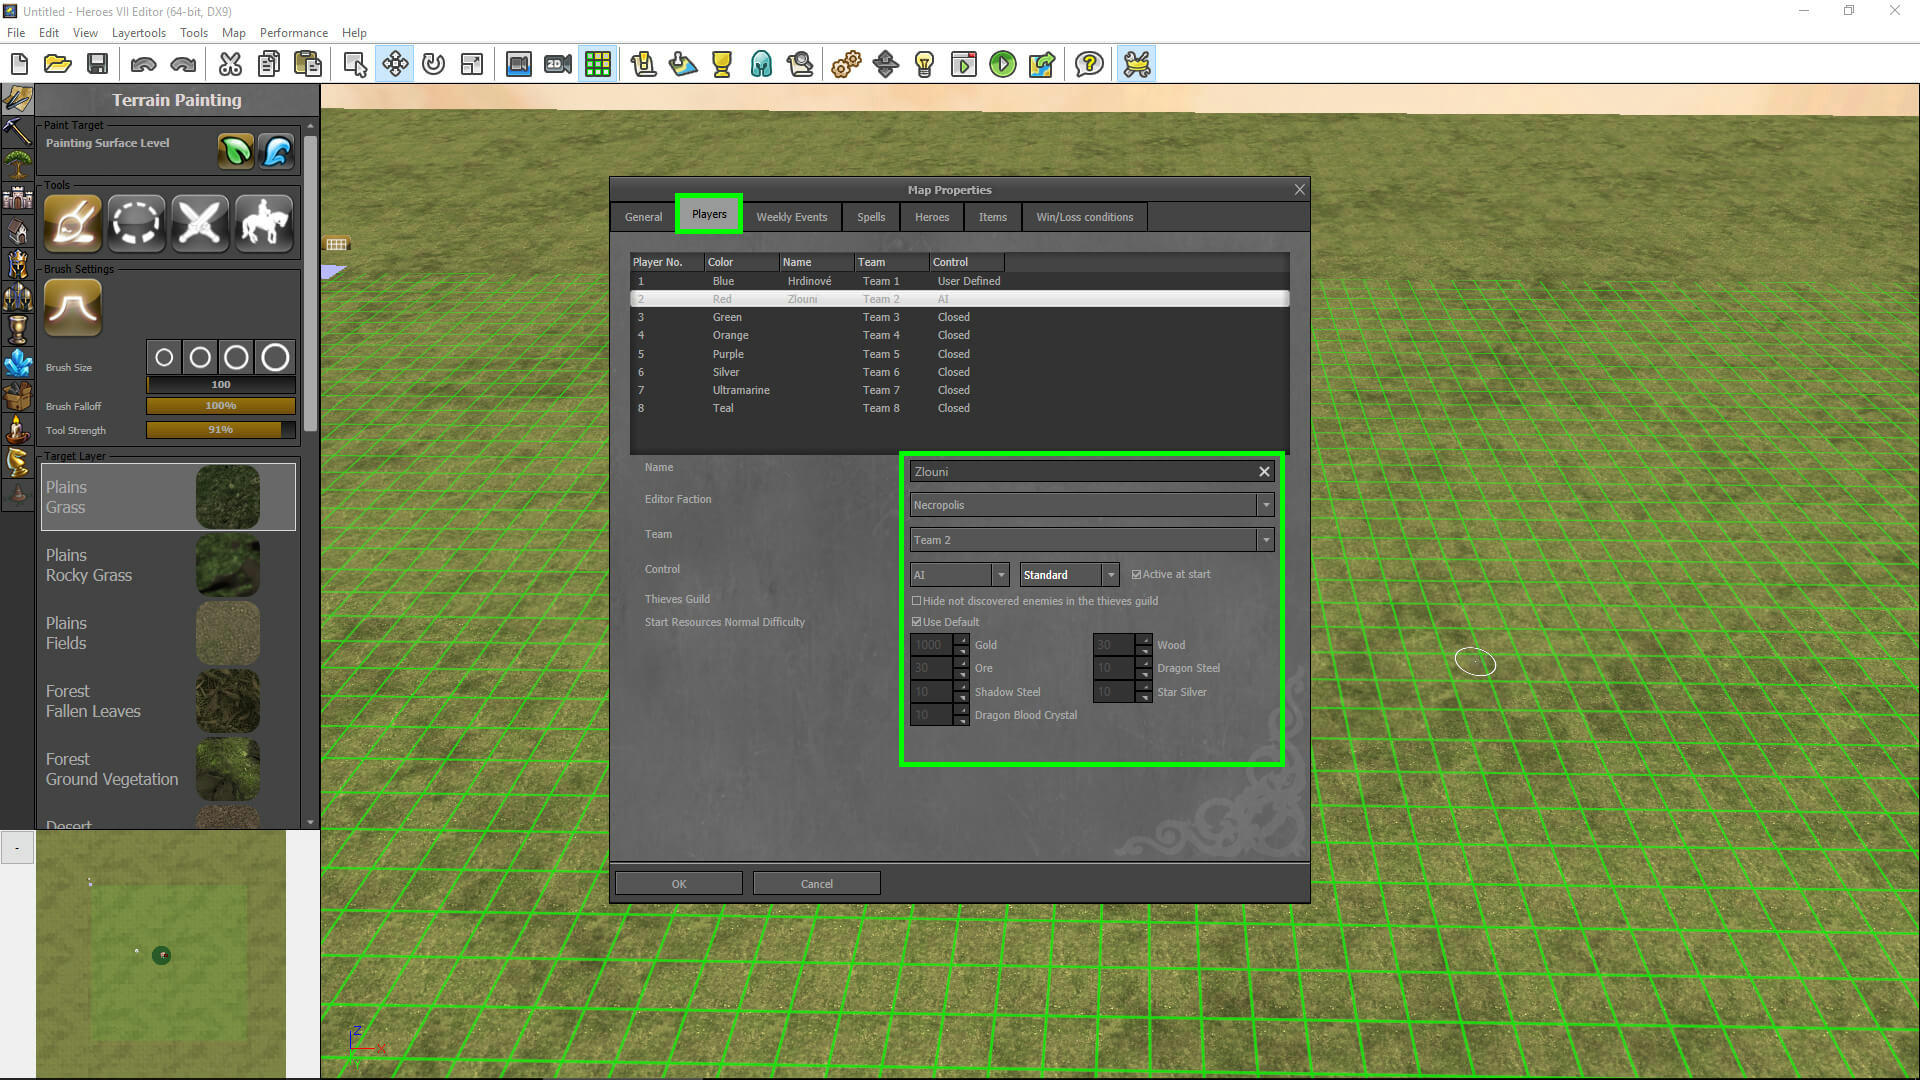Screen dimensions: 1920x1080
Task: Activate the scale tool icon
Action: 472,65
